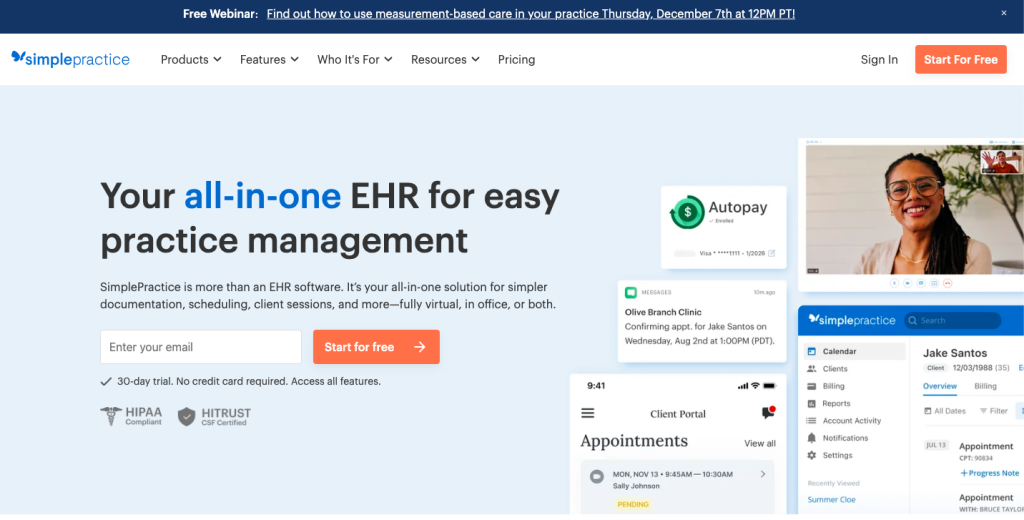The image size is (1024, 520).
Task: Click the SimplePractice logo in the header
Action: [71, 59]
